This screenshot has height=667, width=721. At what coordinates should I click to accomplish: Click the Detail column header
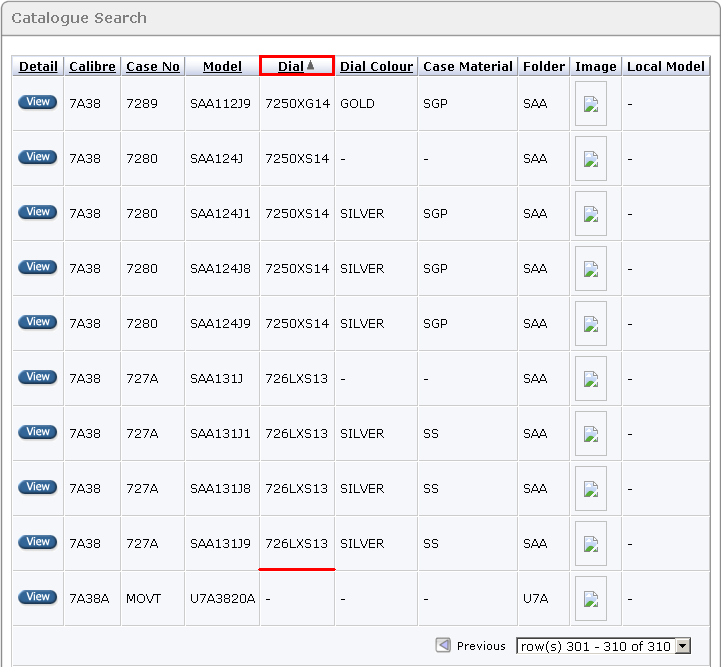pos(38,67)
